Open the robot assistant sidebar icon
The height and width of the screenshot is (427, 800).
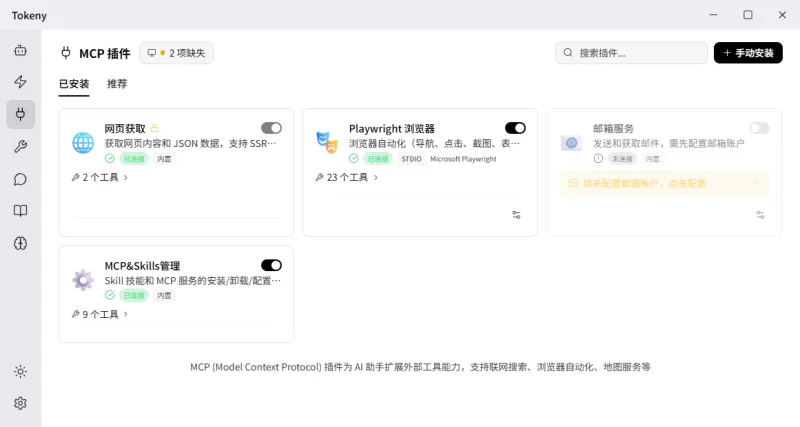click(x=20, y=50)
